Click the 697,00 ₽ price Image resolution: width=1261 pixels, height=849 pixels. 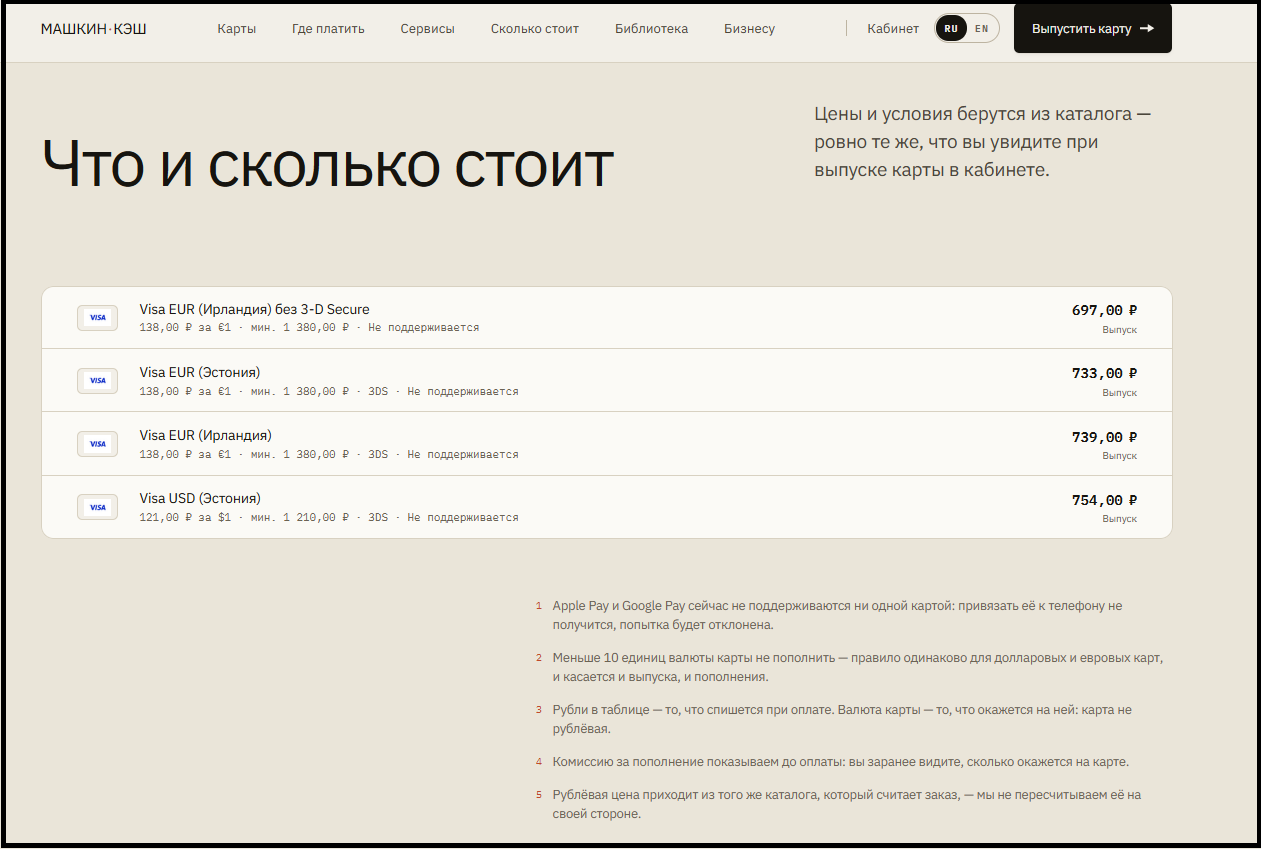[1104, 310]
